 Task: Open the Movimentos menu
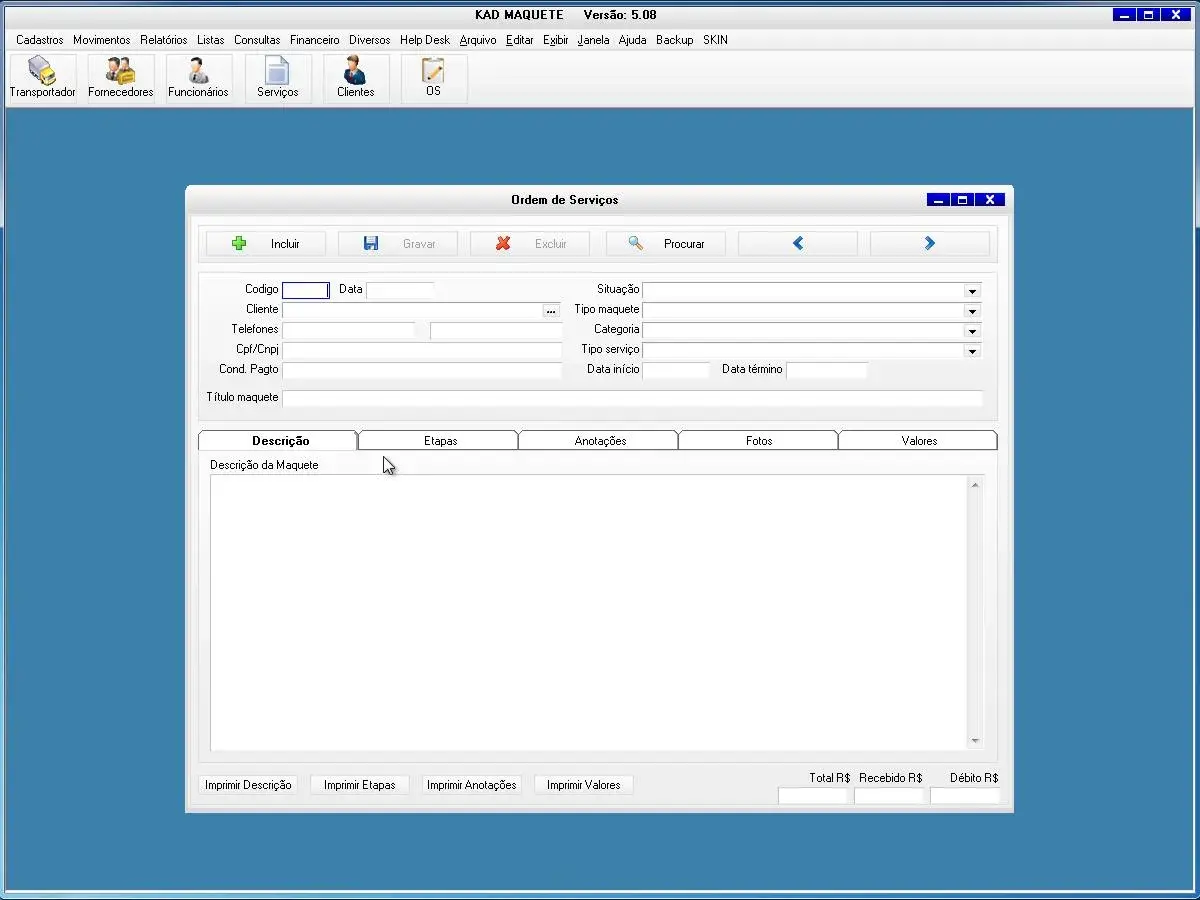102,40
